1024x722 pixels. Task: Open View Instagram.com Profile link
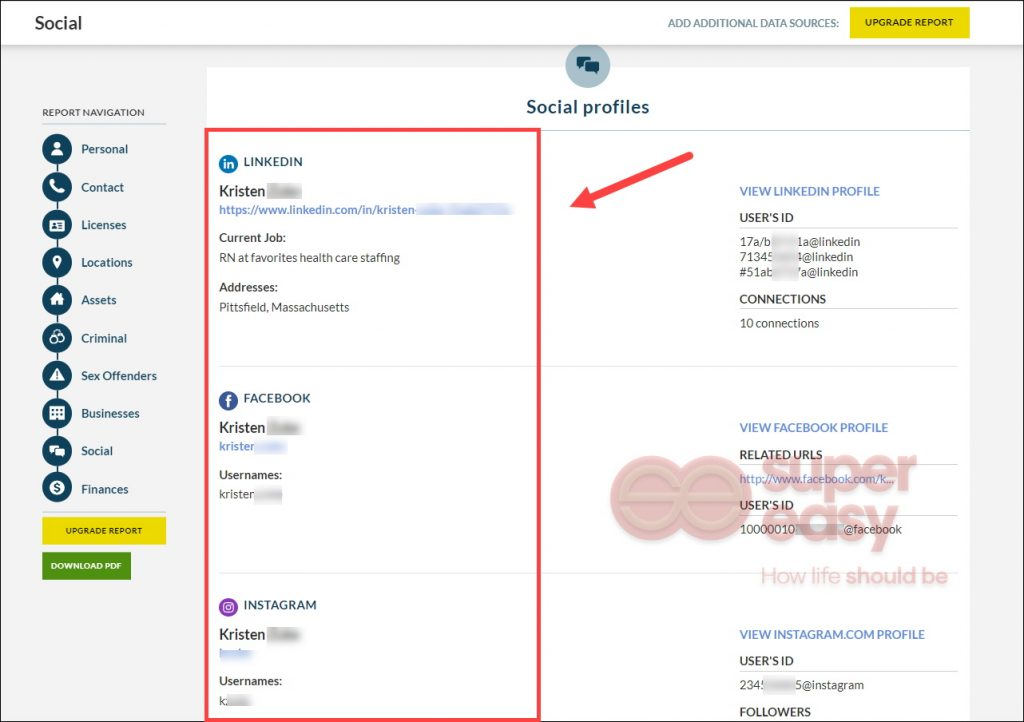coord(832,635)
